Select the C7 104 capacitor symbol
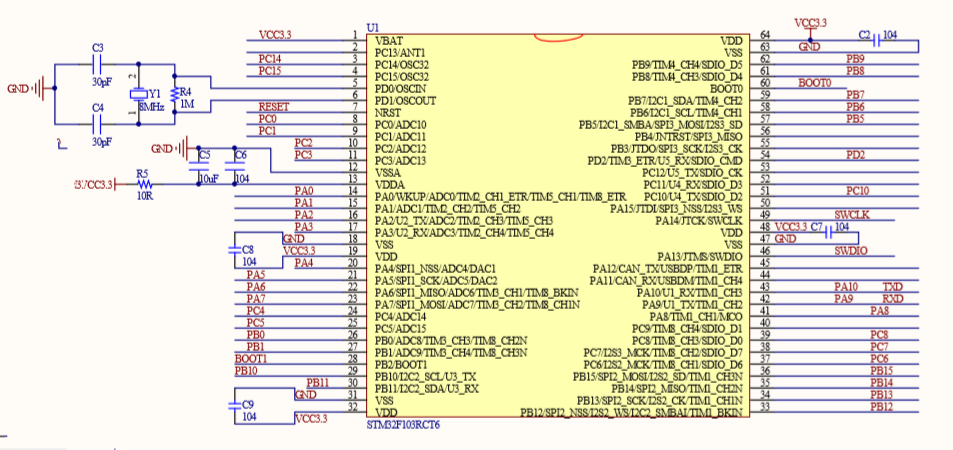The width and height of the screenshot is (953, 450). [x=828, y=233]
